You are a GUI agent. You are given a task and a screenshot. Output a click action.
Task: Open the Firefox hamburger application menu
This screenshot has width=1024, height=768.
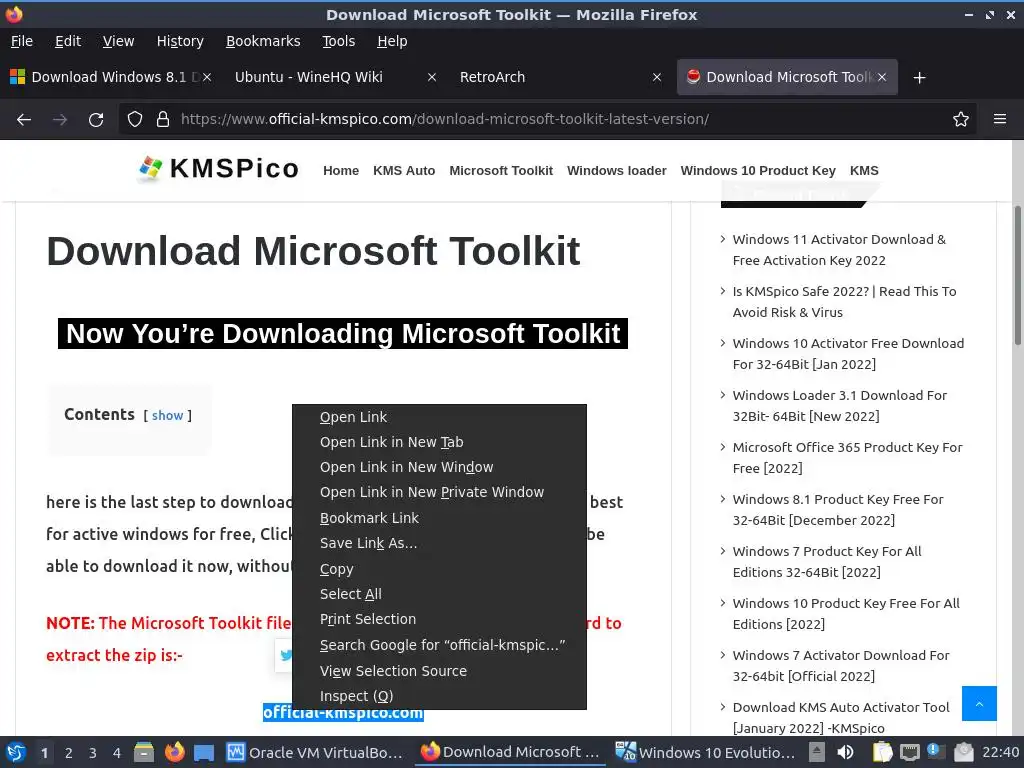[1000, 119]
